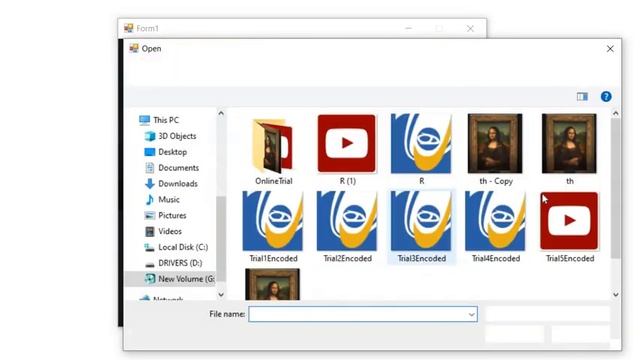Go to This PC label in tree
640x360 pixels.
(x=166, y=120)
